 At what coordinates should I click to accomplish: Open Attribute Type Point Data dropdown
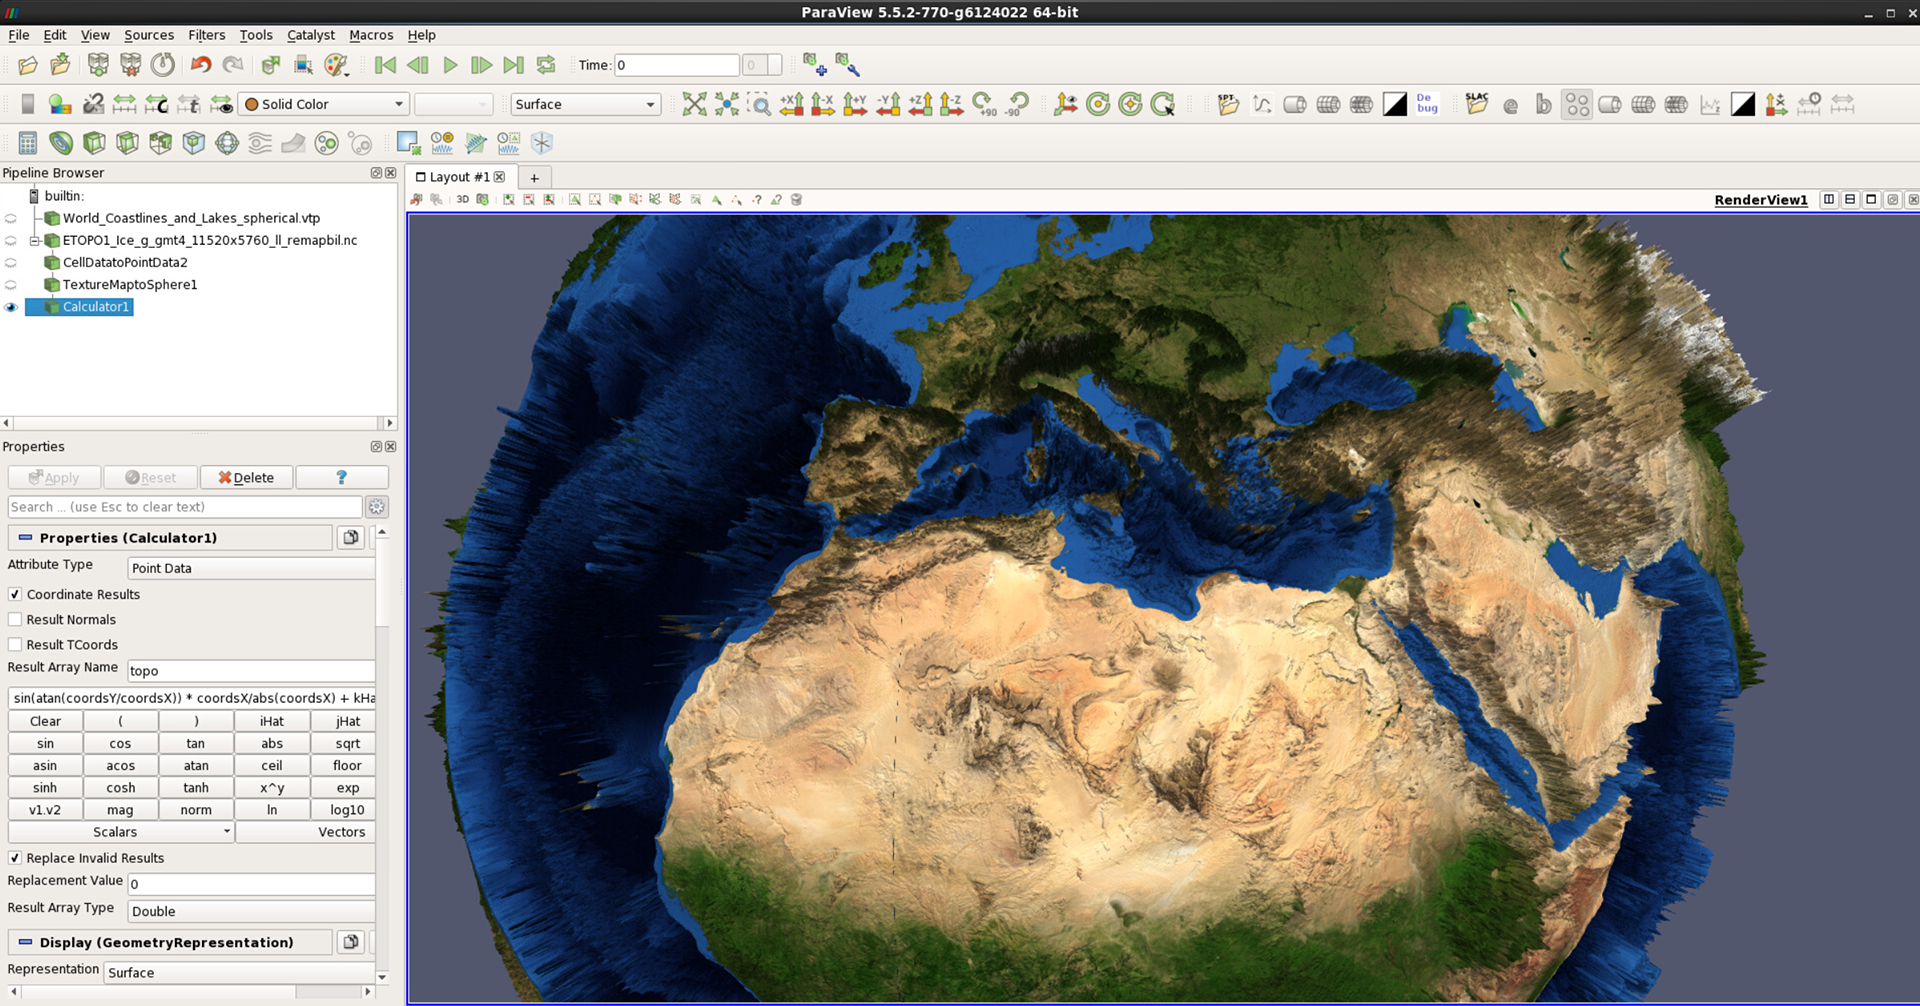(x=251, y=568)
